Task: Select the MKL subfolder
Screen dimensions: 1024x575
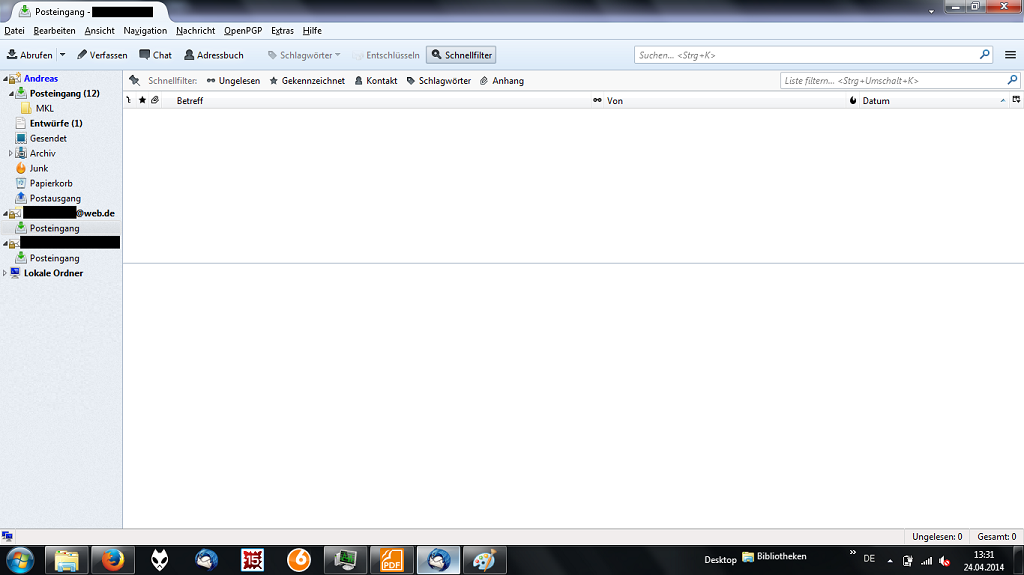Action: pyautogui.click(x=44, y=108)
